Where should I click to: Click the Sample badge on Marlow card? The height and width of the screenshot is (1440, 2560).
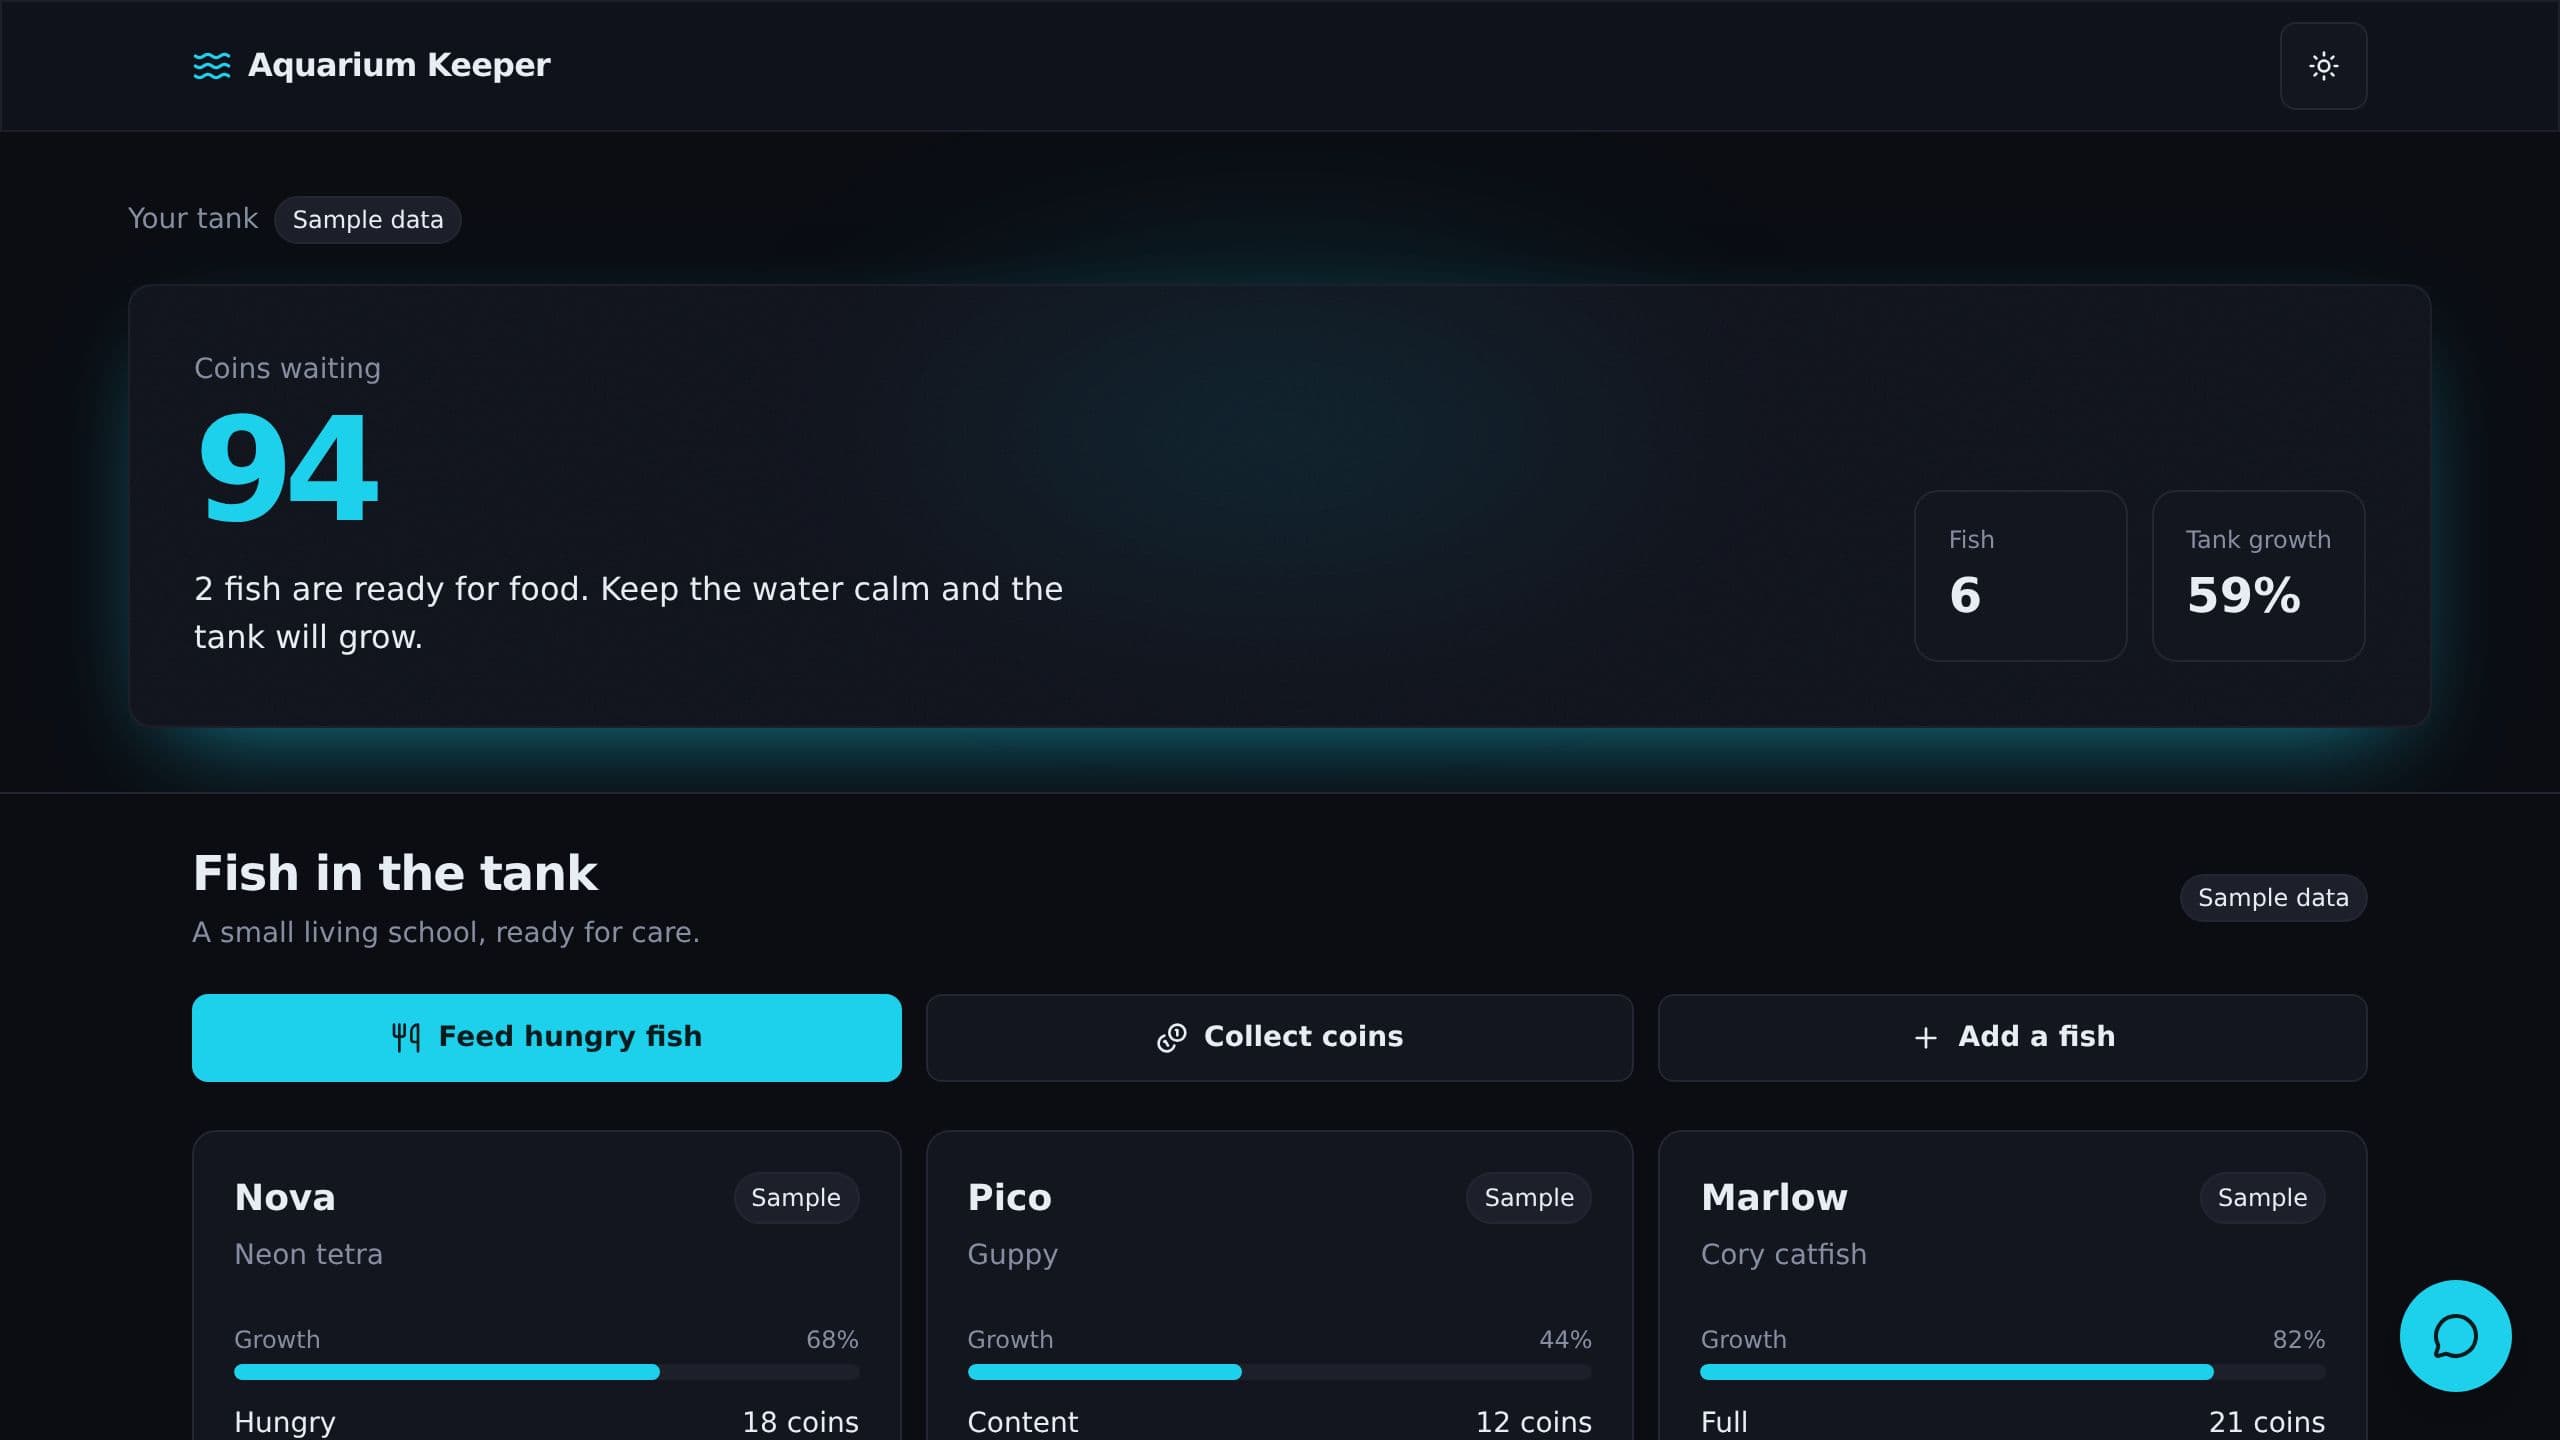pyautogui.click(x=2262, y=1197)
